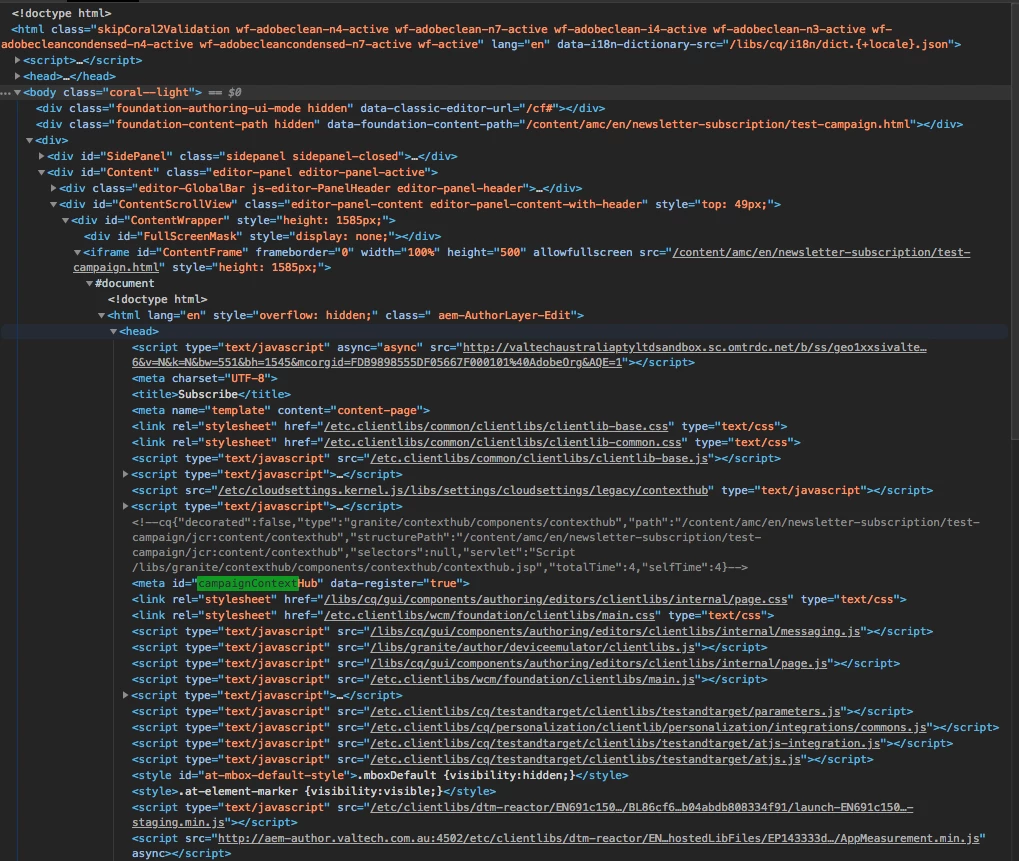Open the clientlib-base.js src link
This screenshot has width=1019, height=861.
click(539, 458)
